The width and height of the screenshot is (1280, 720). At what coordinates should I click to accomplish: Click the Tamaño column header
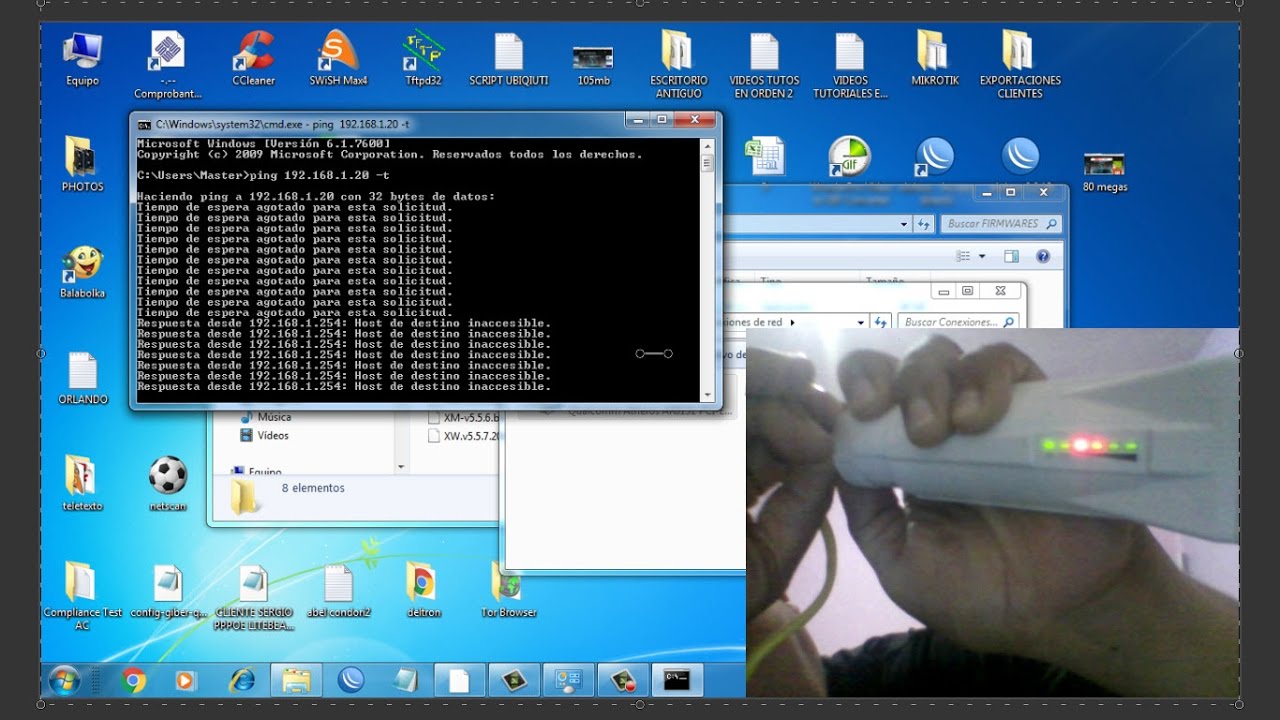point(884,281)
